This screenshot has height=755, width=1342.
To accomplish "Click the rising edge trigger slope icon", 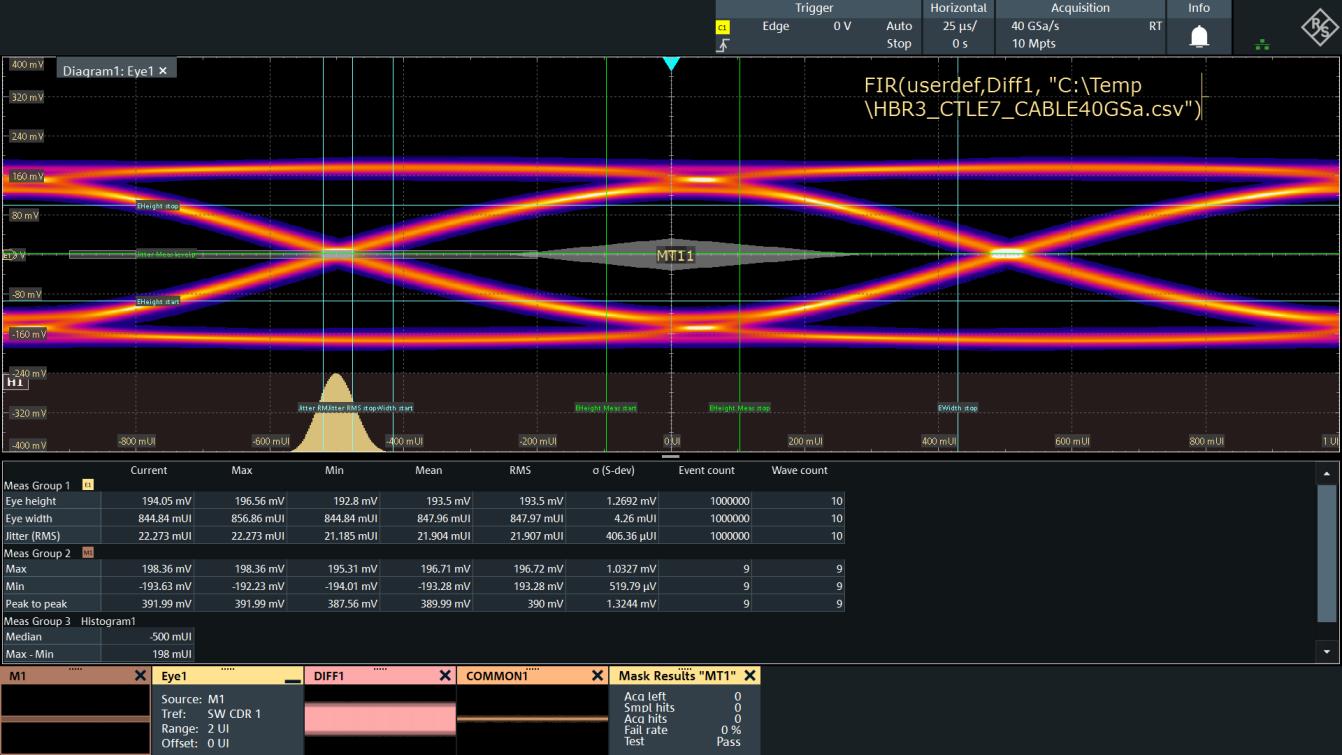I will tap(724, 44).
